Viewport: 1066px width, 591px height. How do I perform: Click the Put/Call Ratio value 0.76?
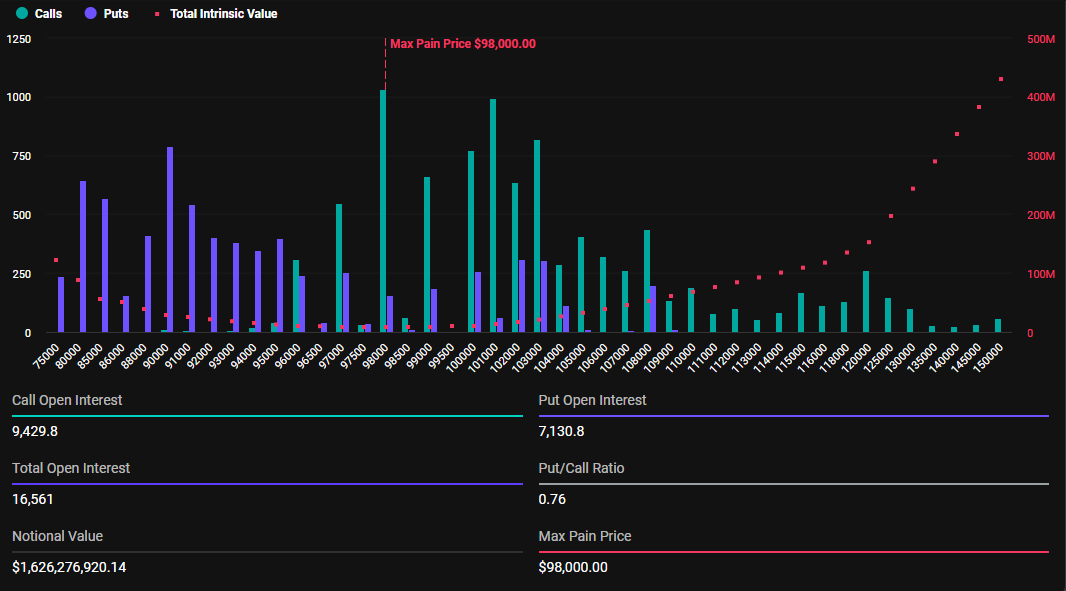551,499
